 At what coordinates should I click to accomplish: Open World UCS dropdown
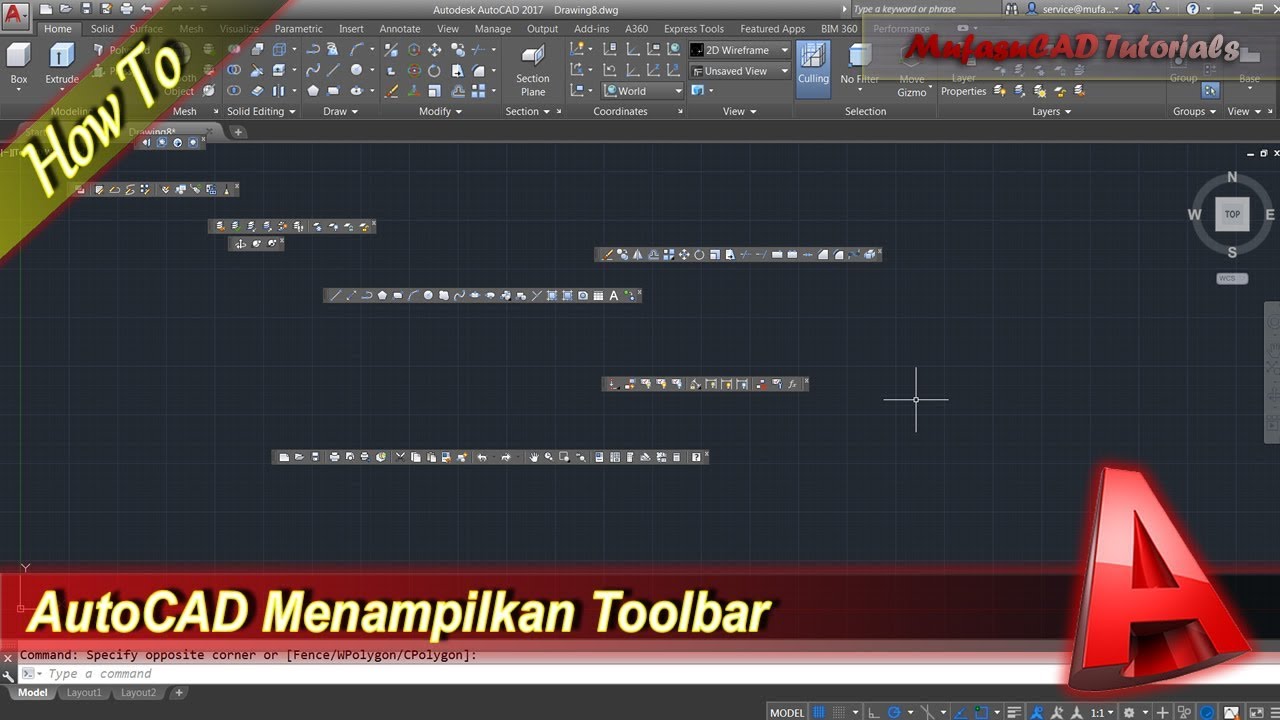coord(643,91)
